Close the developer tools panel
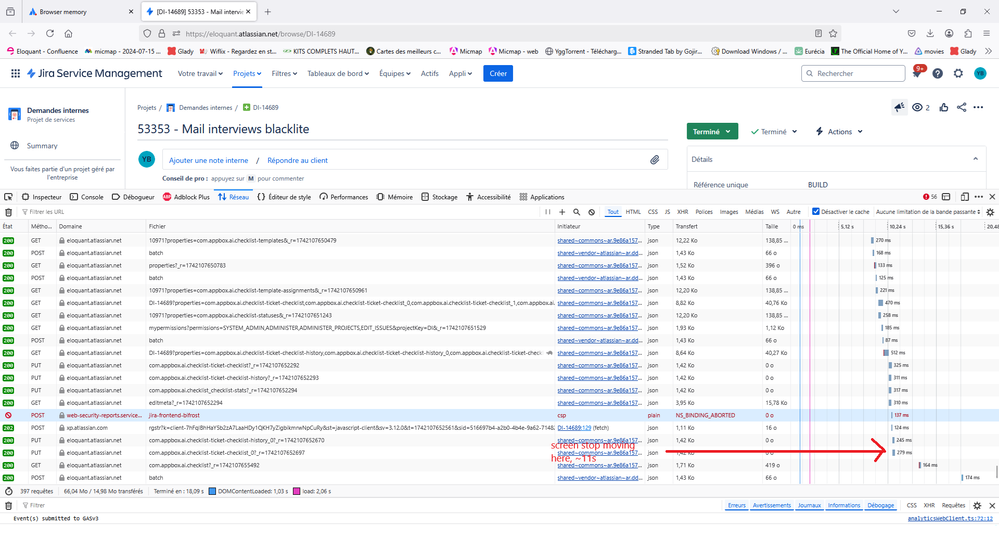Image resolution: width=999 pixels, height=537 pixels. click(x=992, y=197)
